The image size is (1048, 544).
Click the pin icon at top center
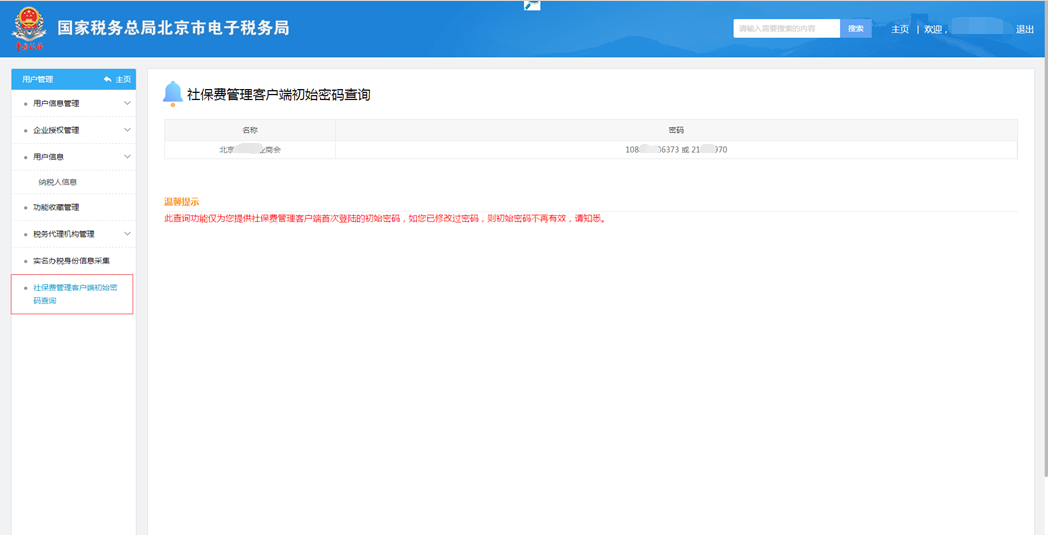(x=532, y=5)
